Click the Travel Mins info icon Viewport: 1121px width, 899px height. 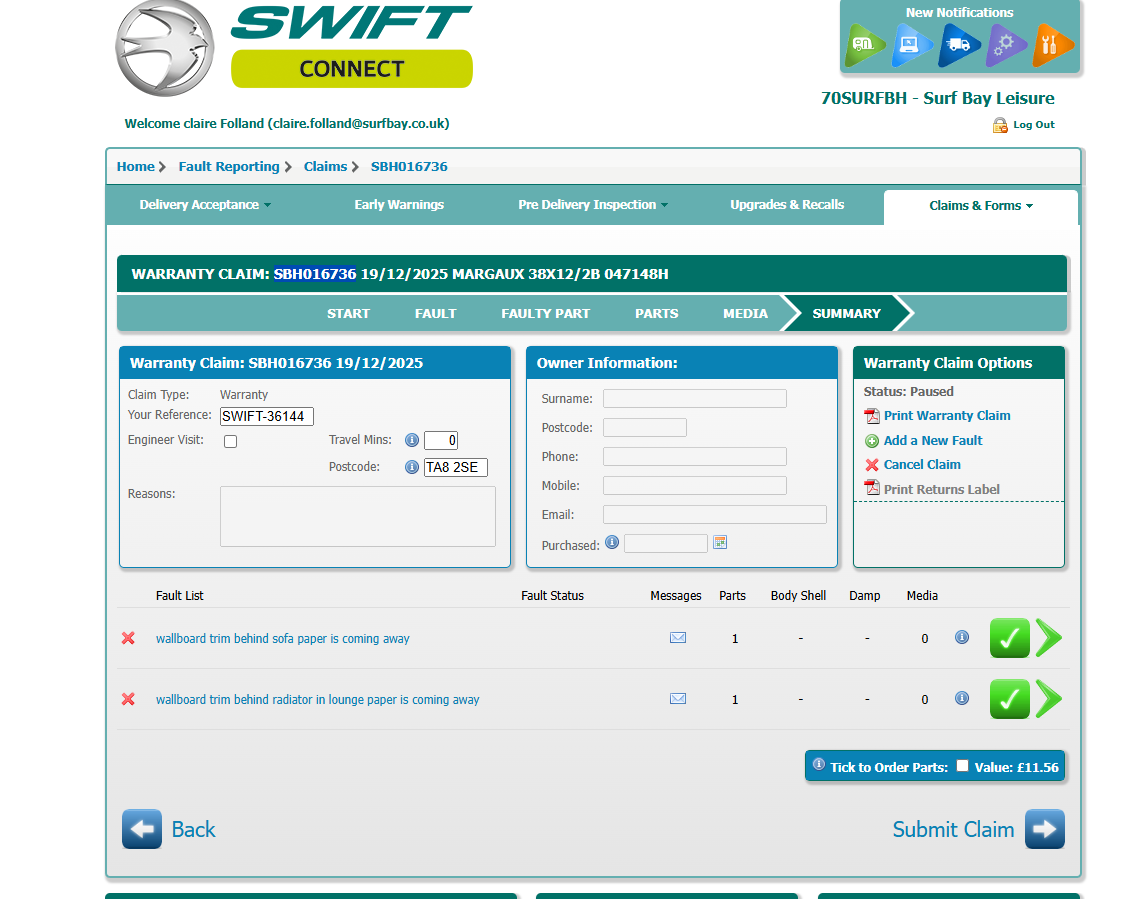point(412,440)
